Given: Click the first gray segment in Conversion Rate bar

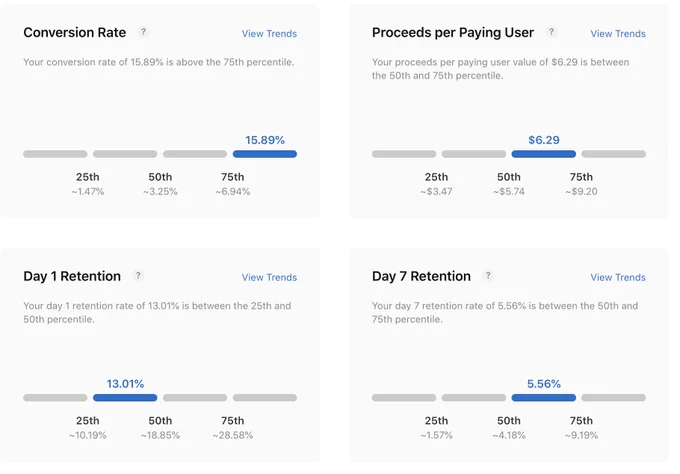Looking at the screenshot, I should pos(55,154).
